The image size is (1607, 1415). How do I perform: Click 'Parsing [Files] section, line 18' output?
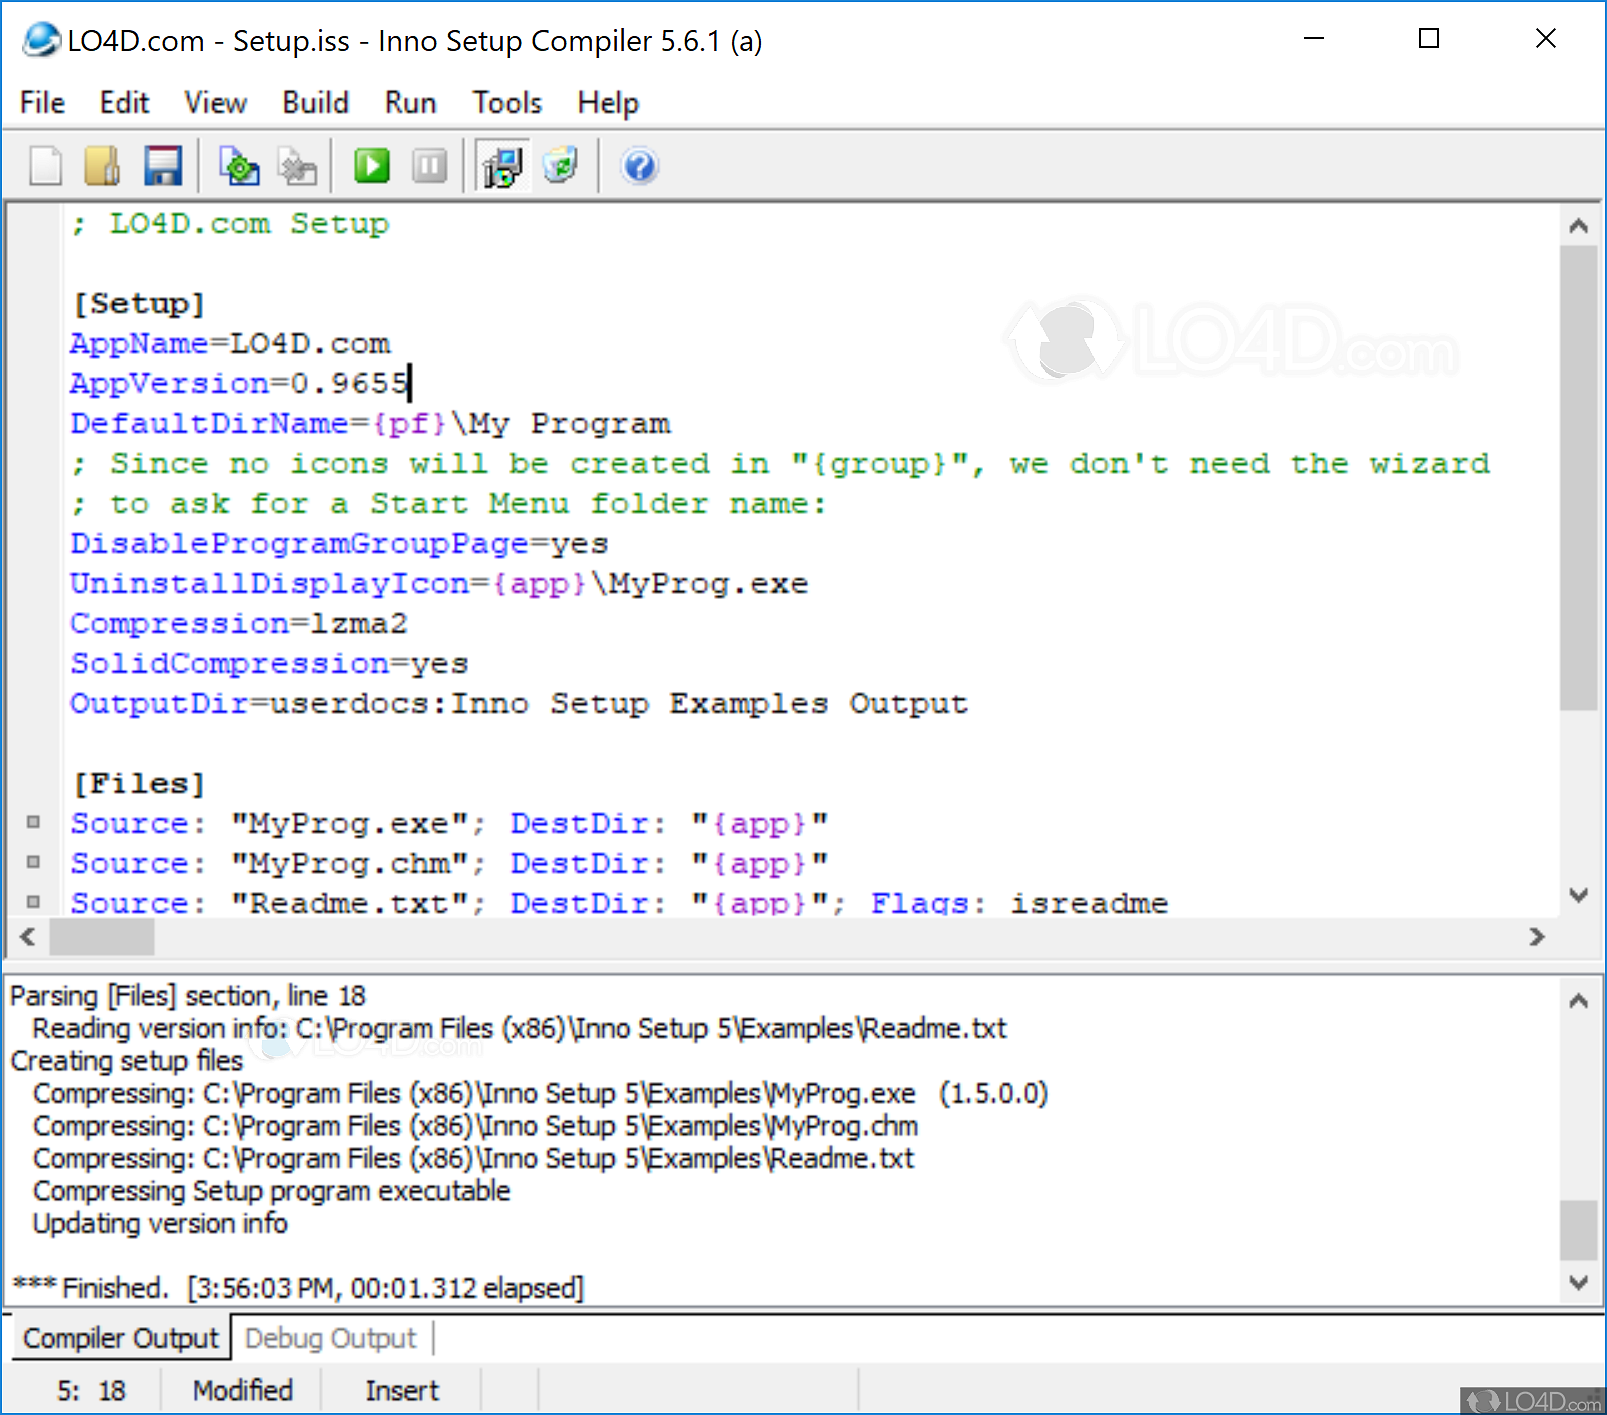tap(188, 995)
